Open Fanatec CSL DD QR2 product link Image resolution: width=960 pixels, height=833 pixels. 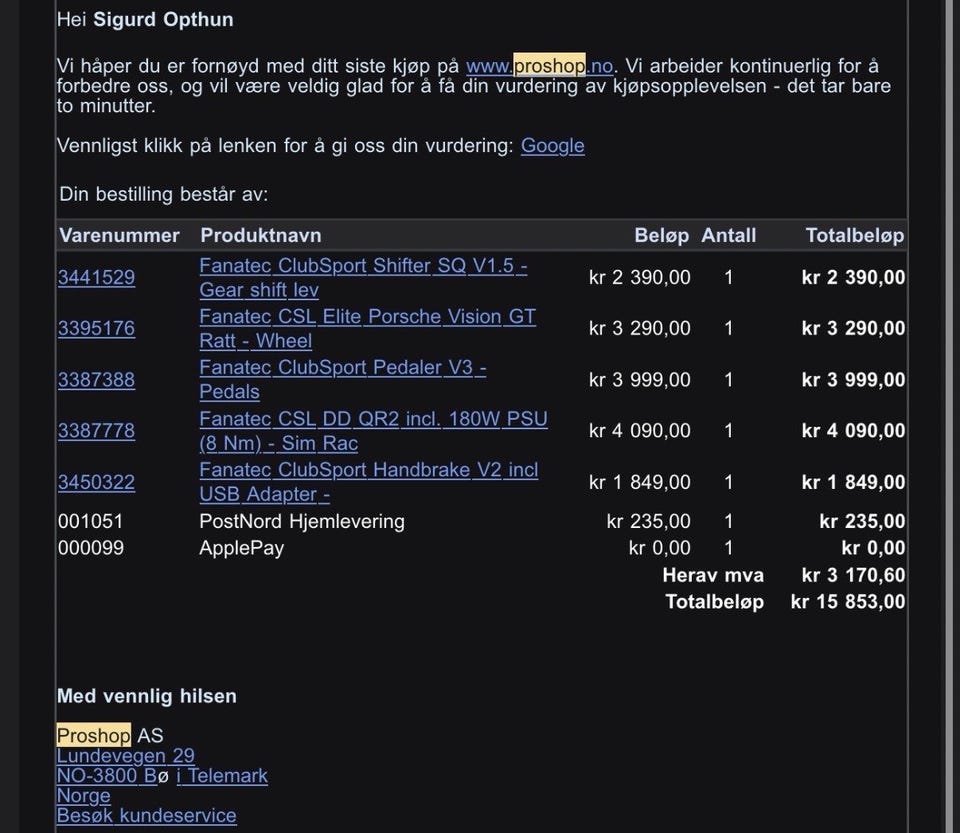click(373, 430)
